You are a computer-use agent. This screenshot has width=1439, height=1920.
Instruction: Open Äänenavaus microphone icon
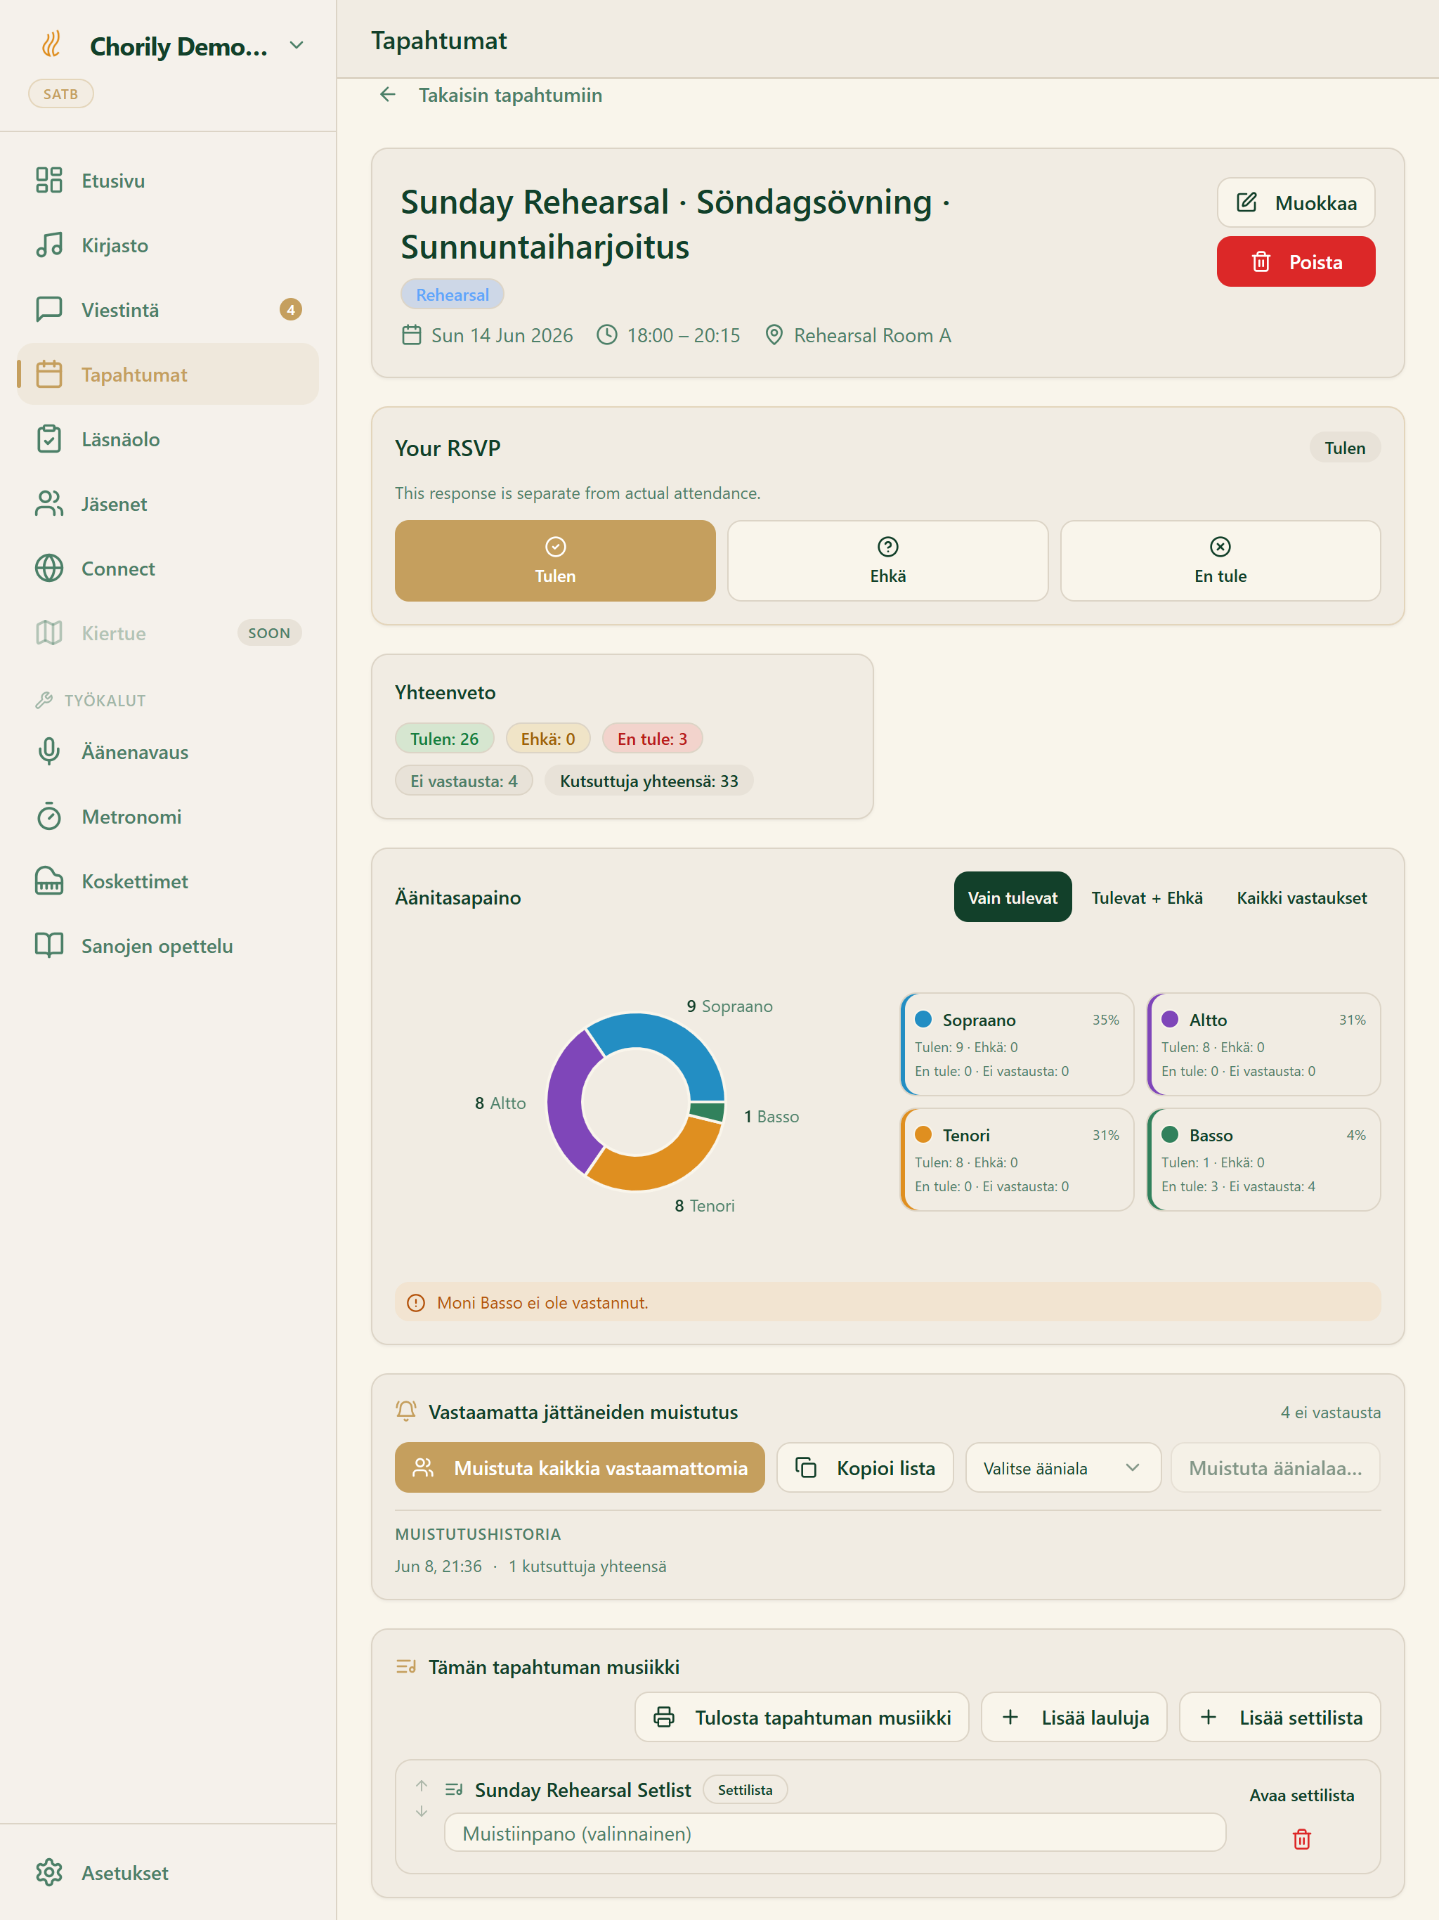(49, 752)
